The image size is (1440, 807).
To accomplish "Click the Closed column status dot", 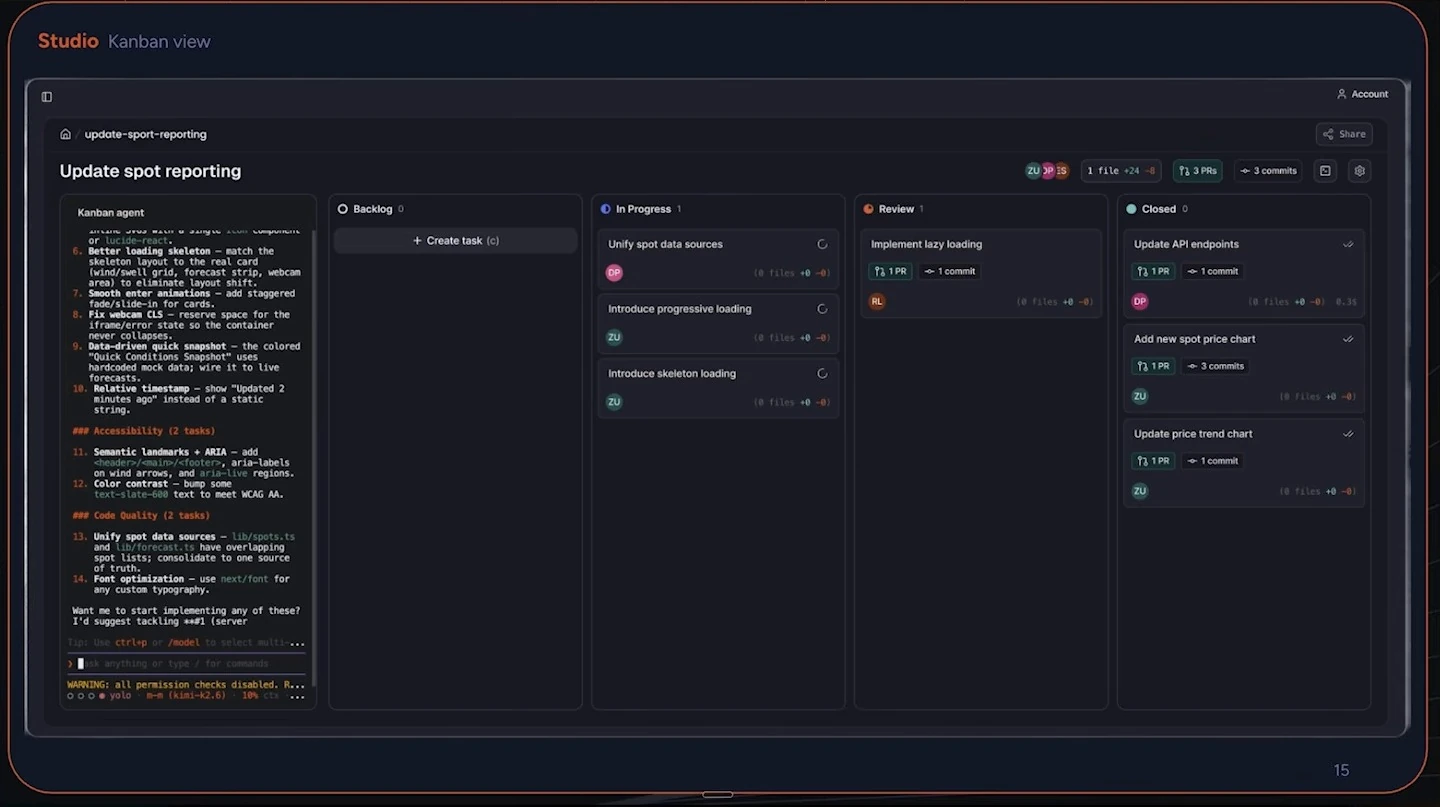I will click(1131, 209).
